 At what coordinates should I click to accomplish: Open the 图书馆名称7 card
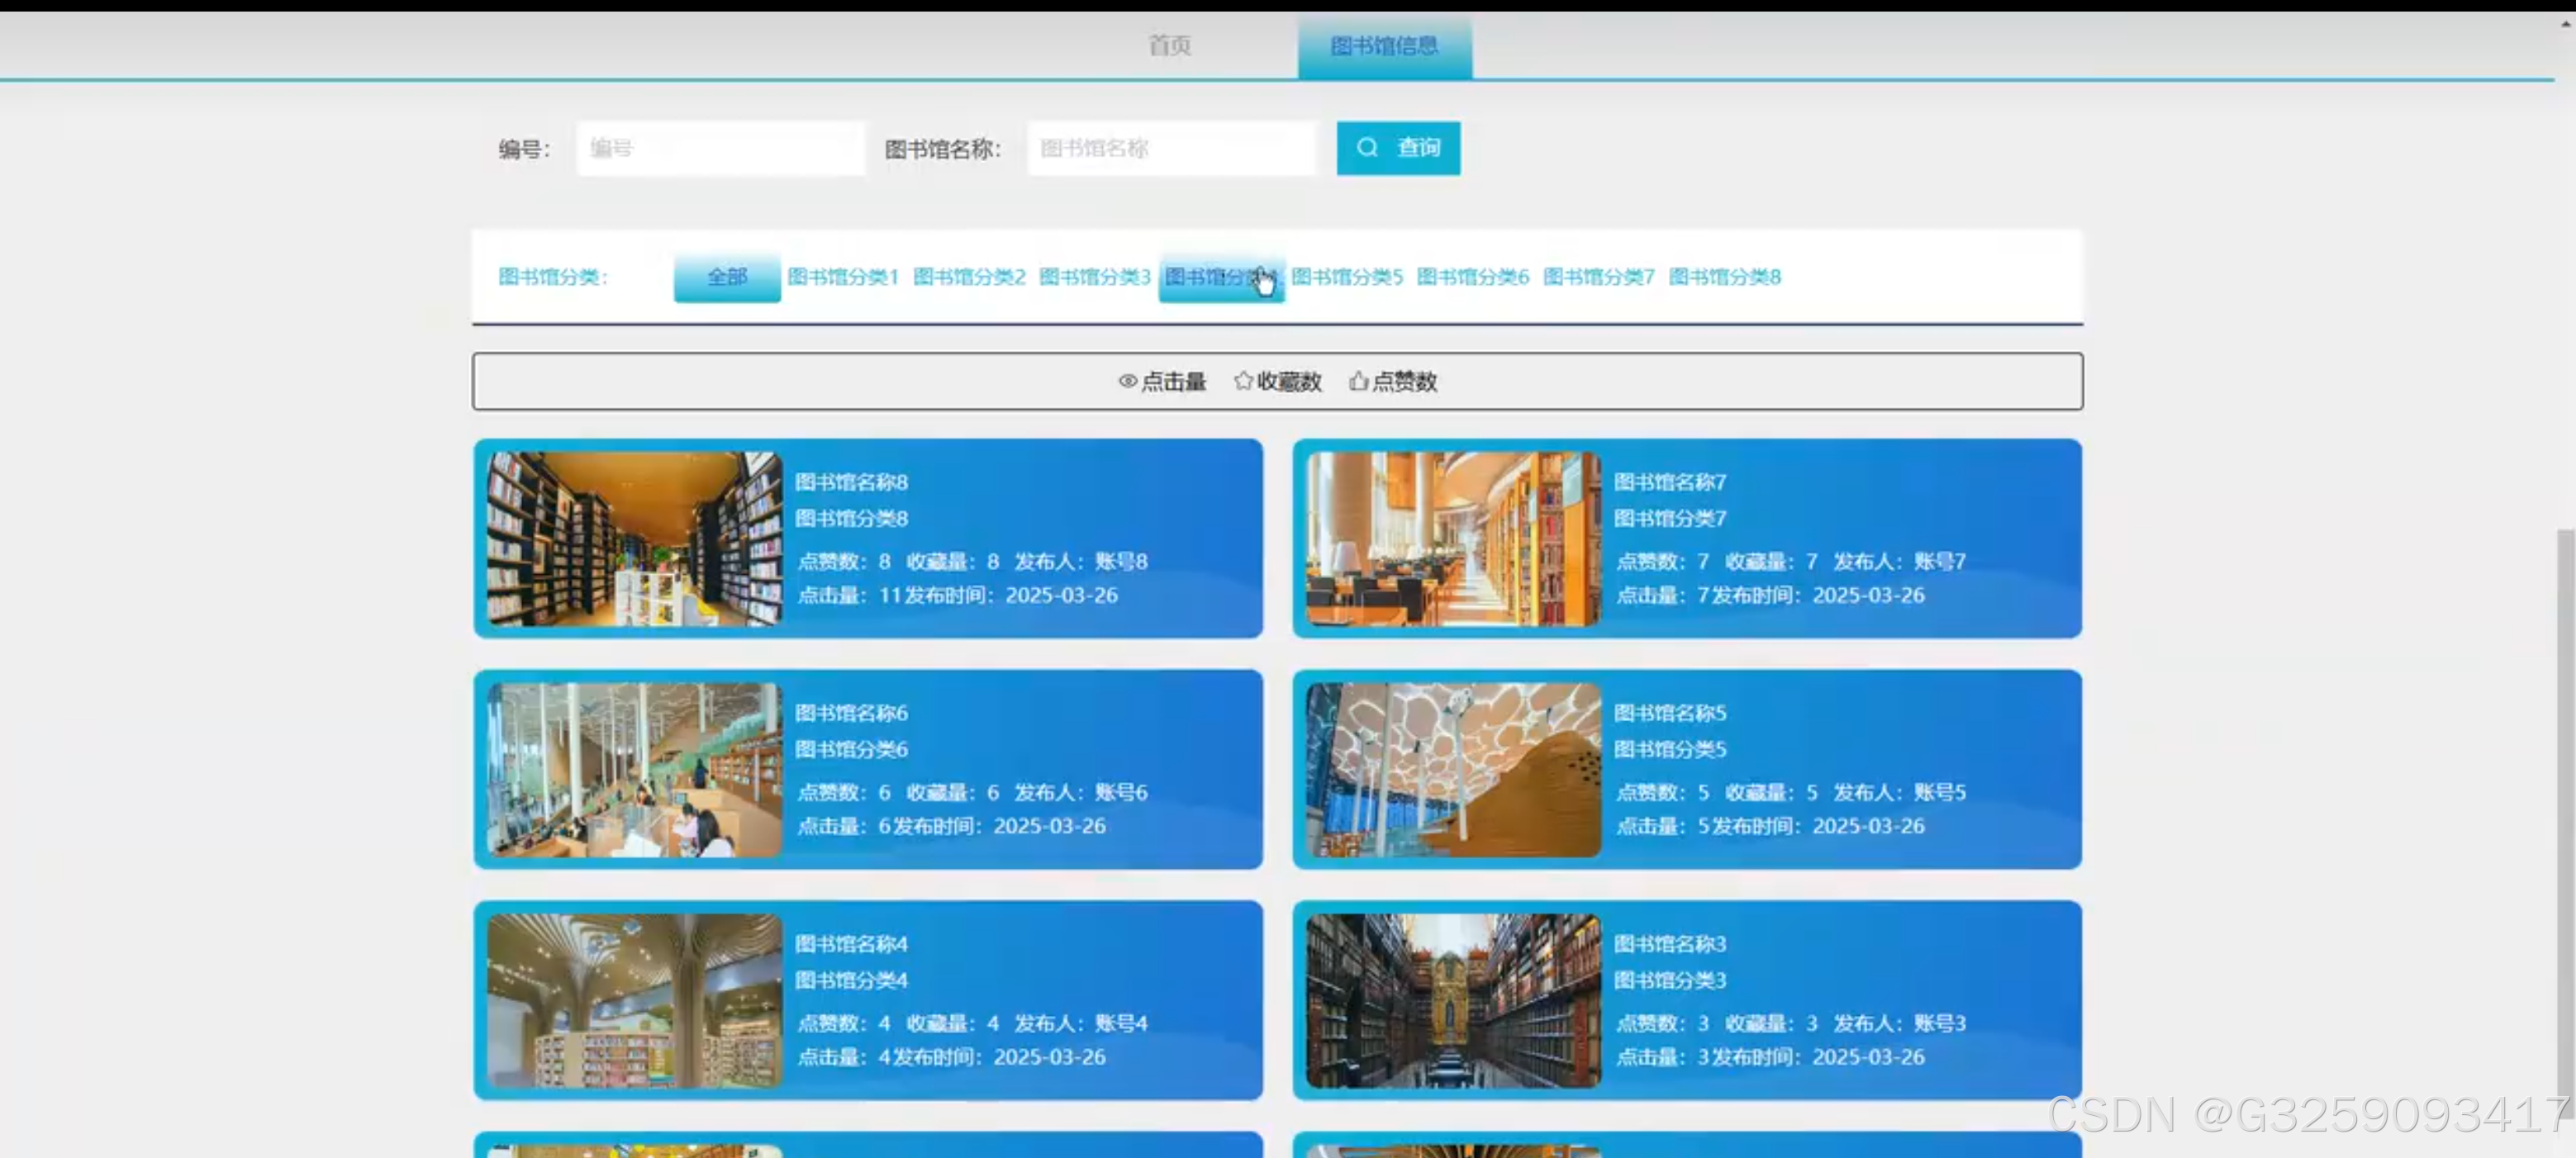[x=1688, y=538]
